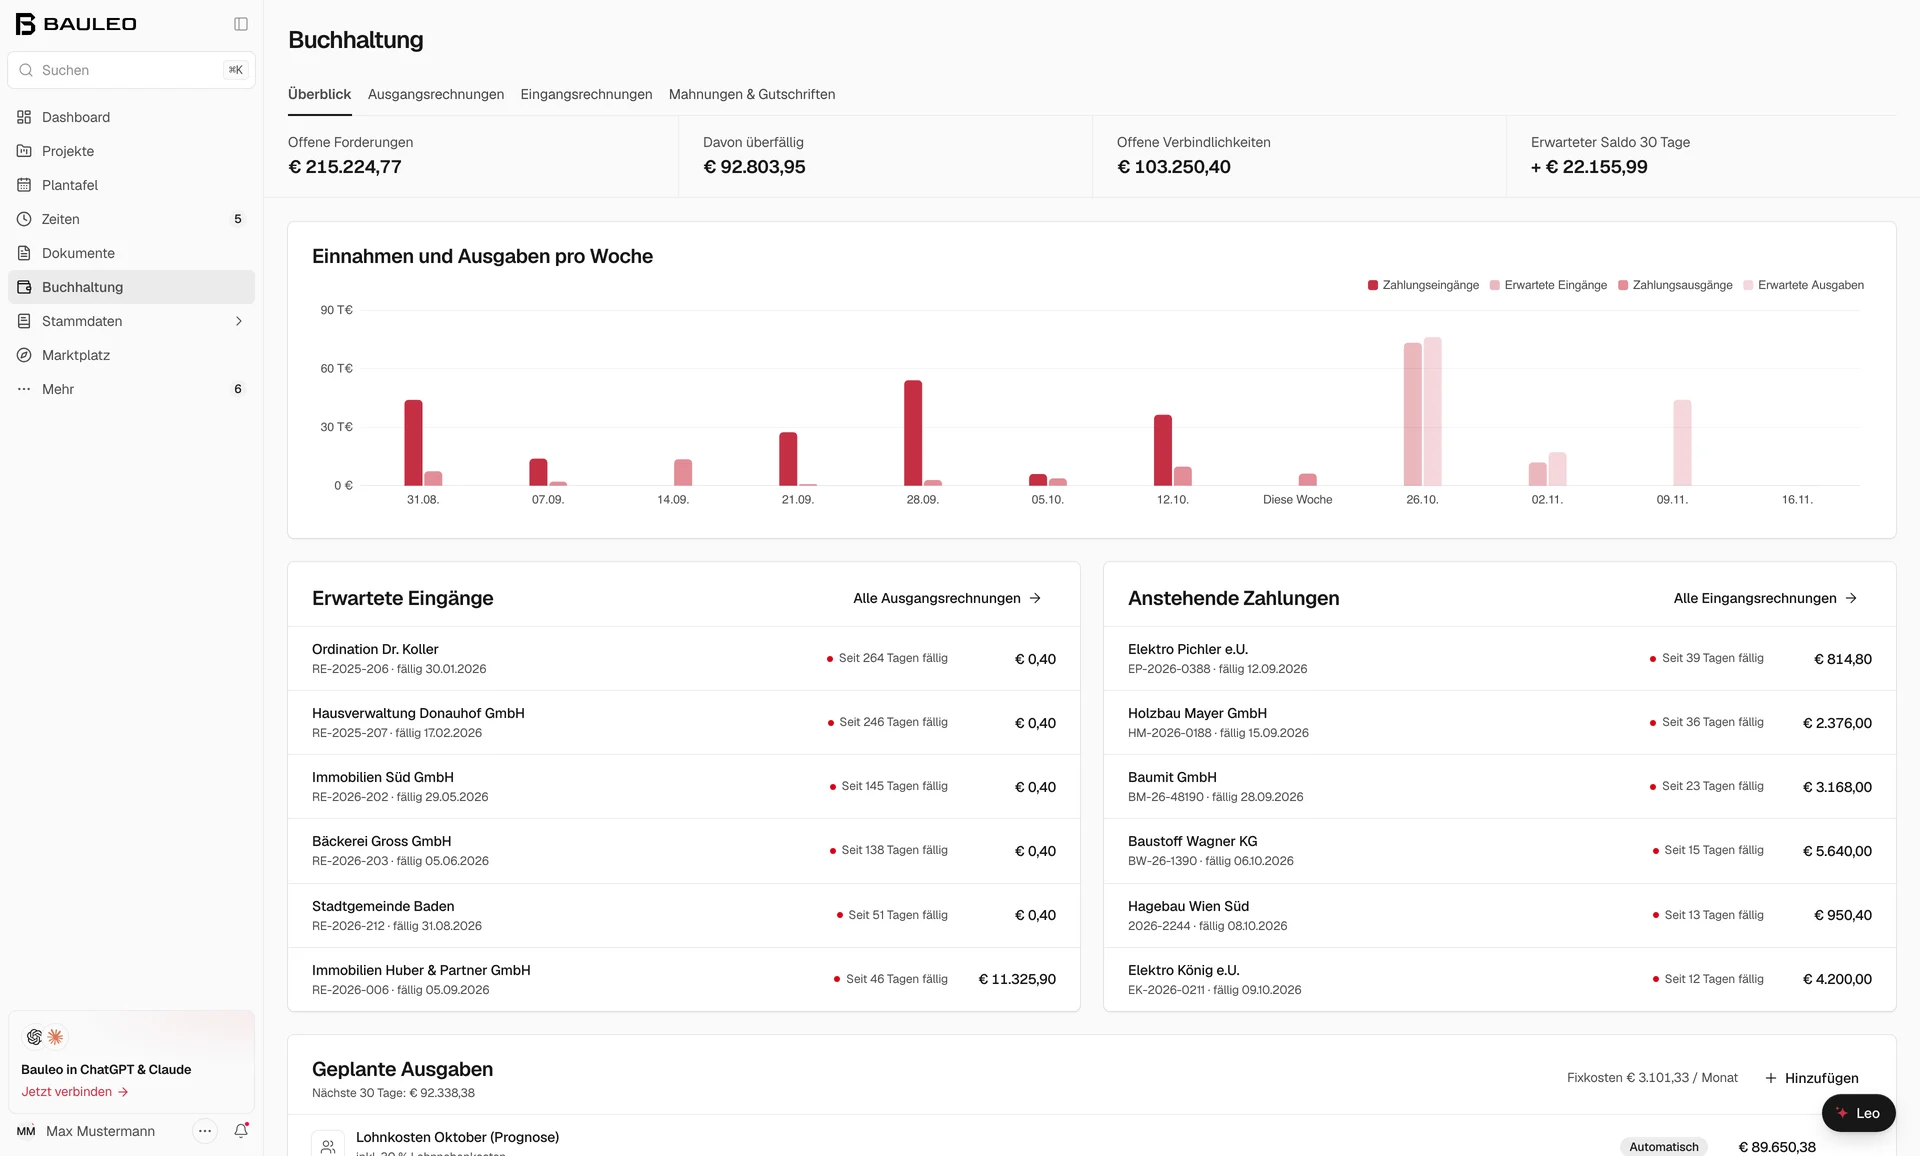Screen dimensions: 1920x1156
Task: Open Marktplatz compass item
Action: [131, 355]
